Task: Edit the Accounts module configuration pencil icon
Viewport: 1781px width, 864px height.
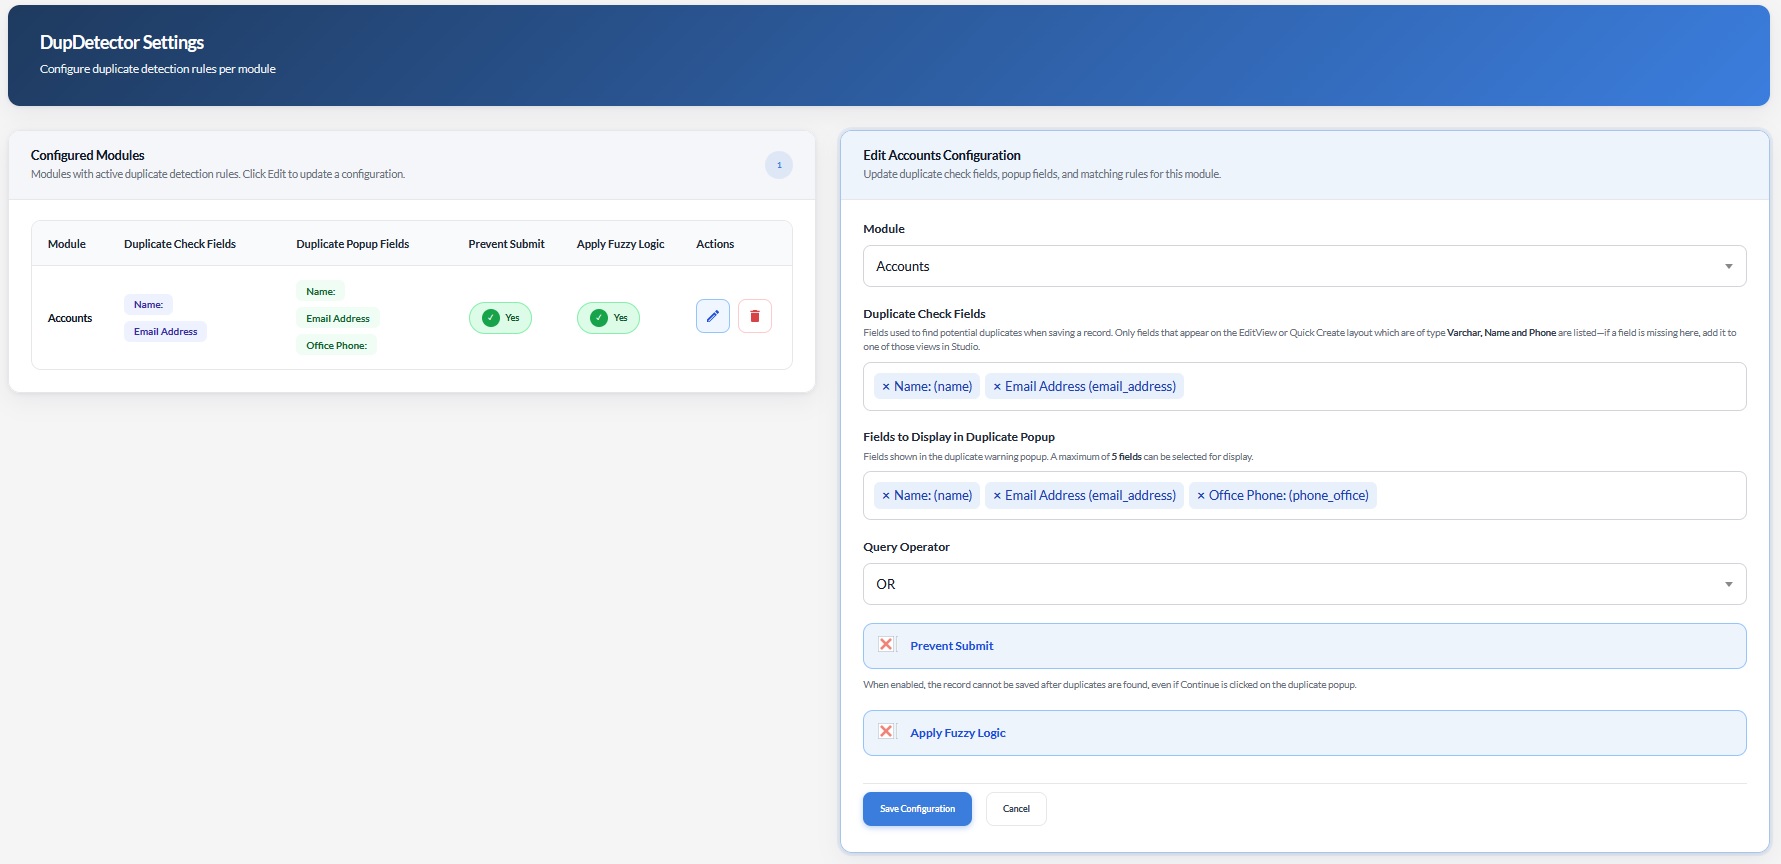Action: coord(712,316)
